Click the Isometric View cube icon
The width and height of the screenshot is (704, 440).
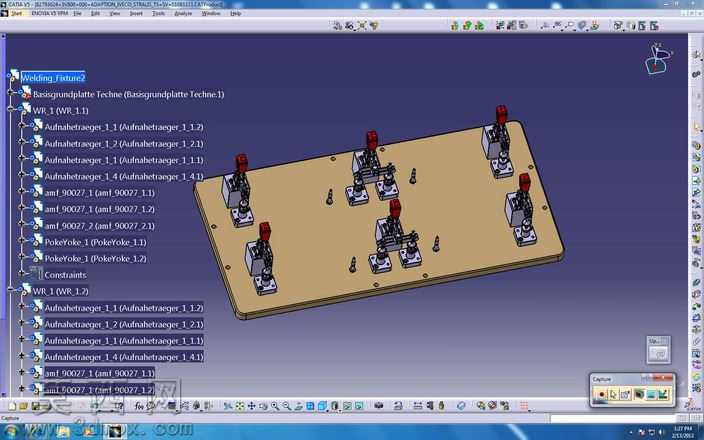pyautogui.click(x=322, y=406)
